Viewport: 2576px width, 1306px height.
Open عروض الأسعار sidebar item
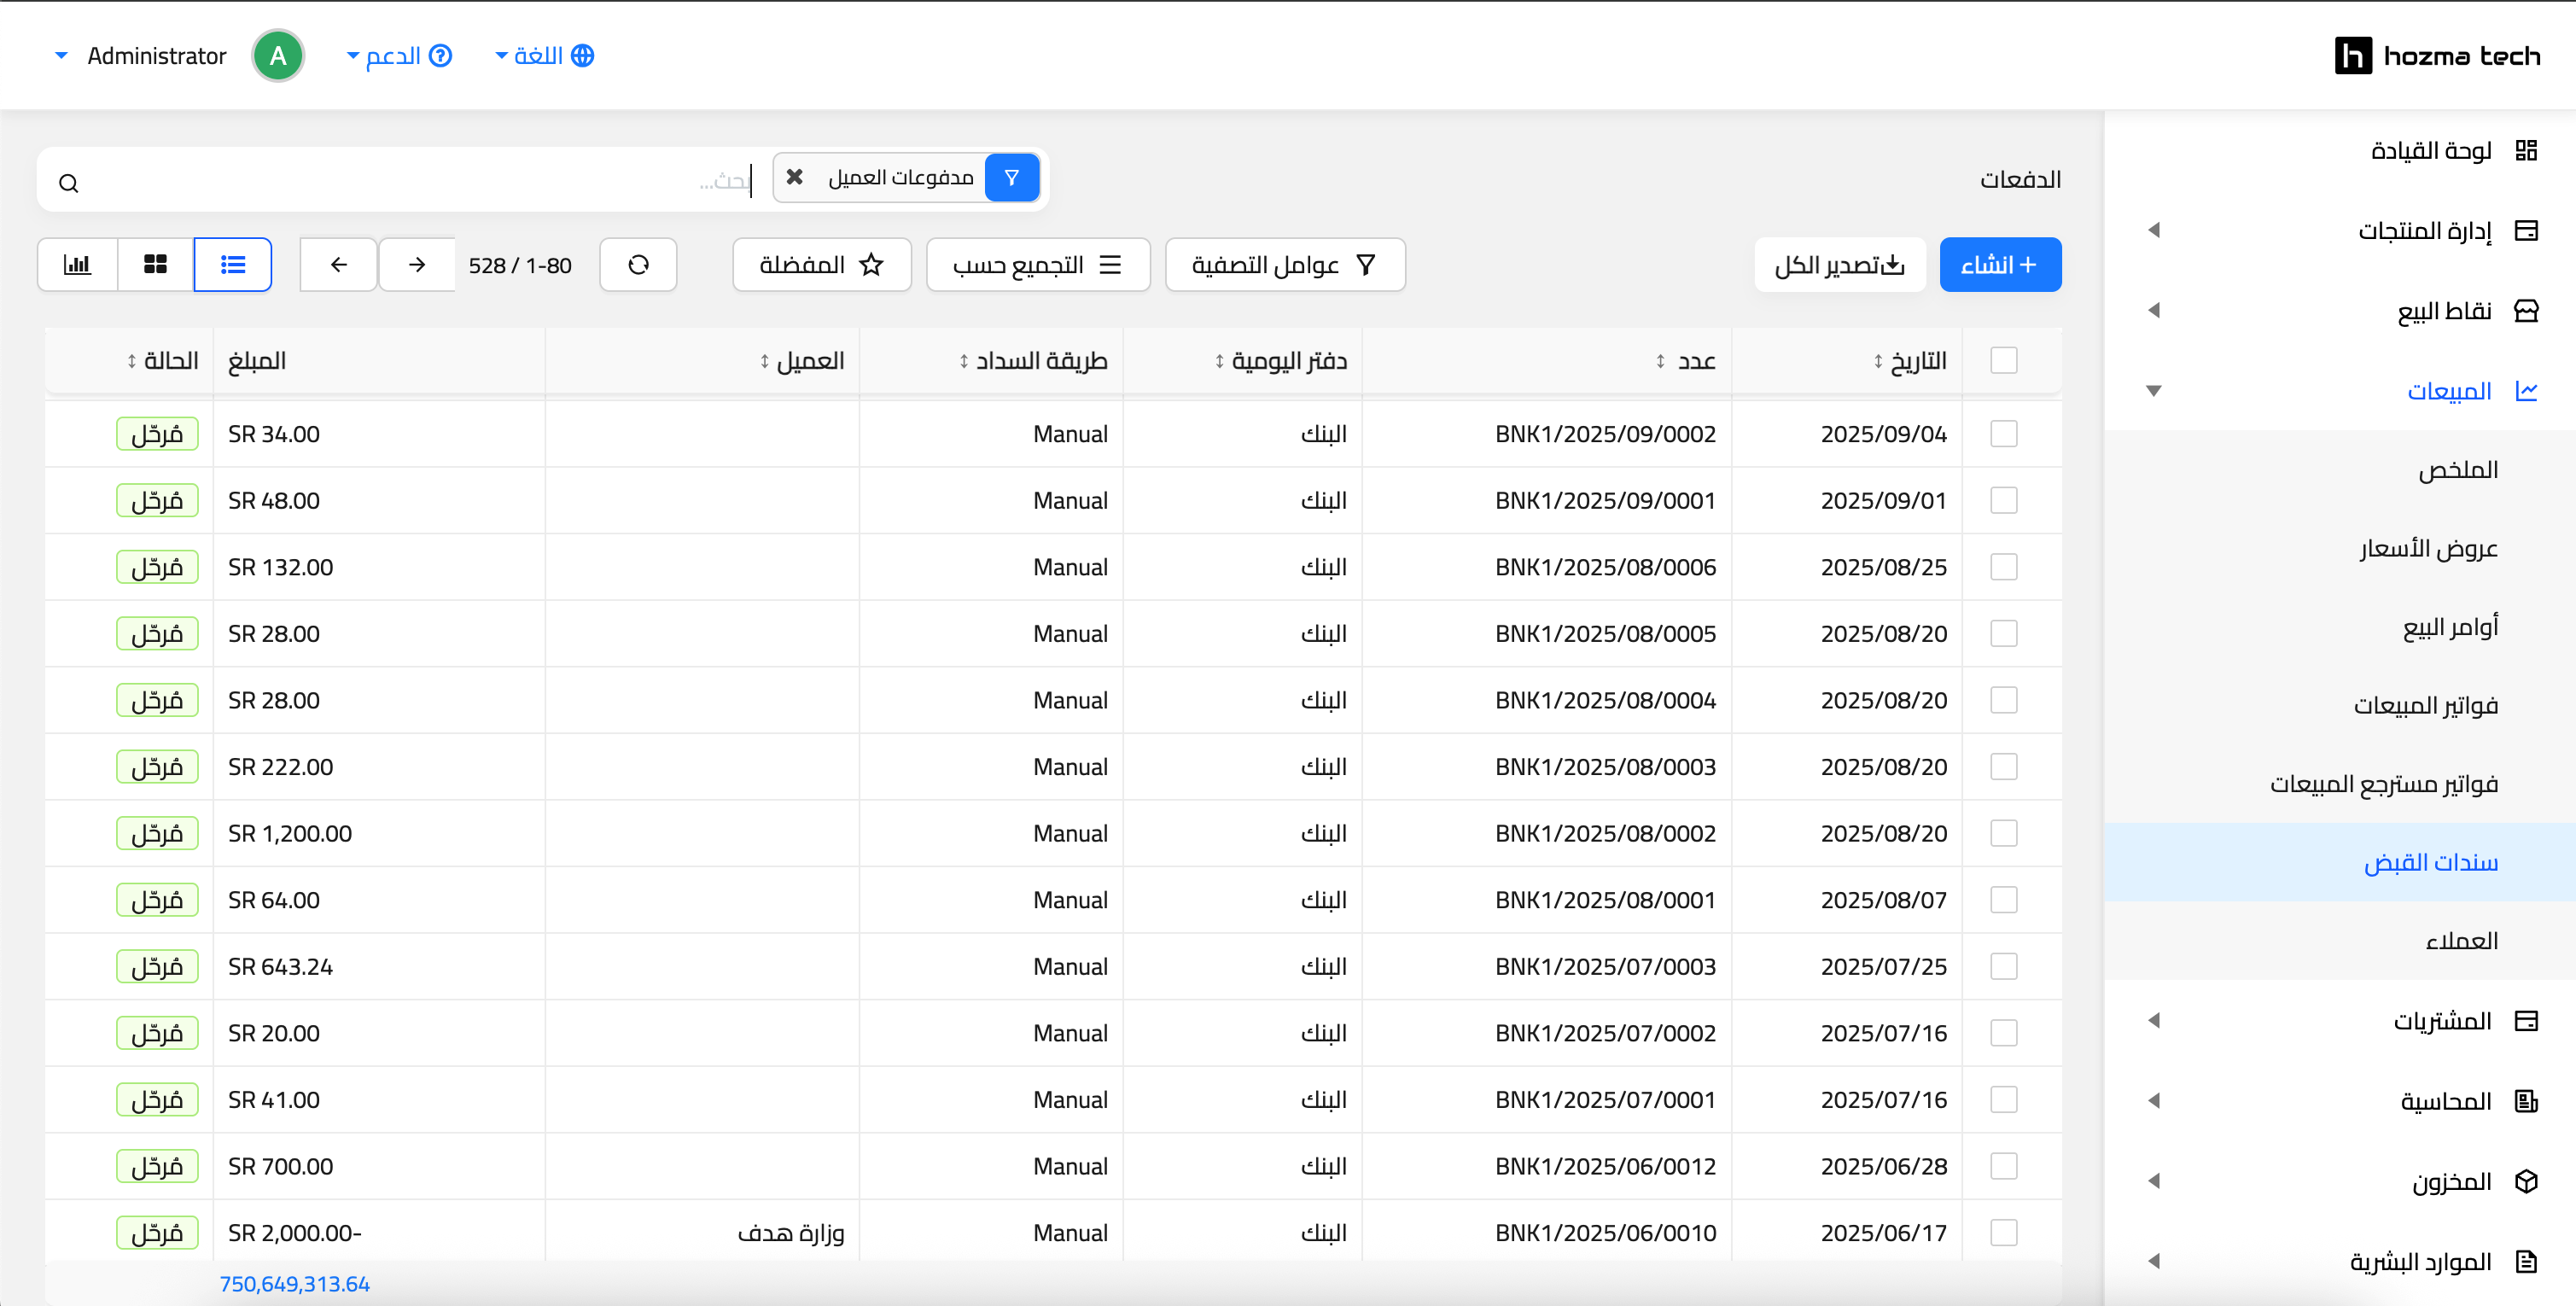(x=2428, y=548)
